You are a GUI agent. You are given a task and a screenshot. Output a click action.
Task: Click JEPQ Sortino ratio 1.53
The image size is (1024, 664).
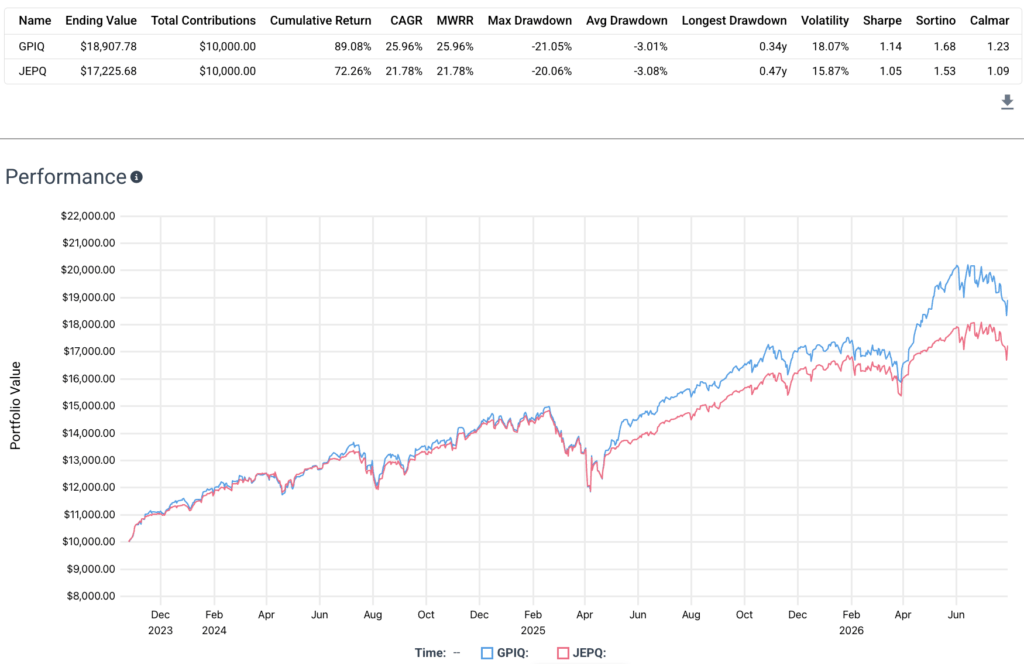click(x=944, y=71)
